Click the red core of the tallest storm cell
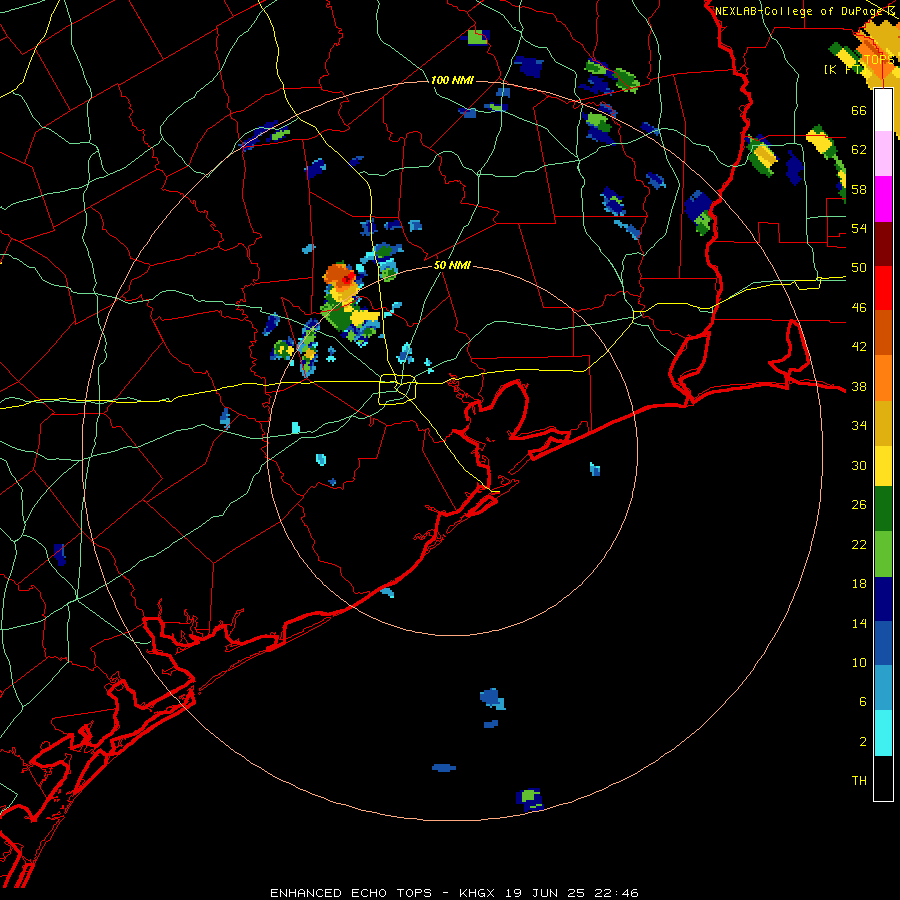The height and width of the screenshot is (900, 900). click(x=348, y=278)
